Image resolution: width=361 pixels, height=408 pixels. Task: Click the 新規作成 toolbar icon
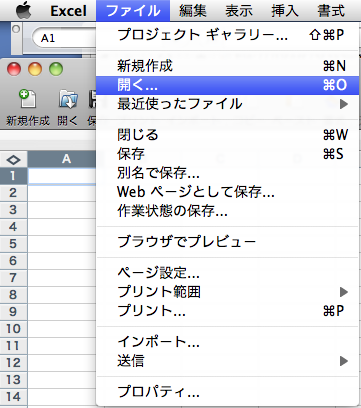tap(28, 99)
